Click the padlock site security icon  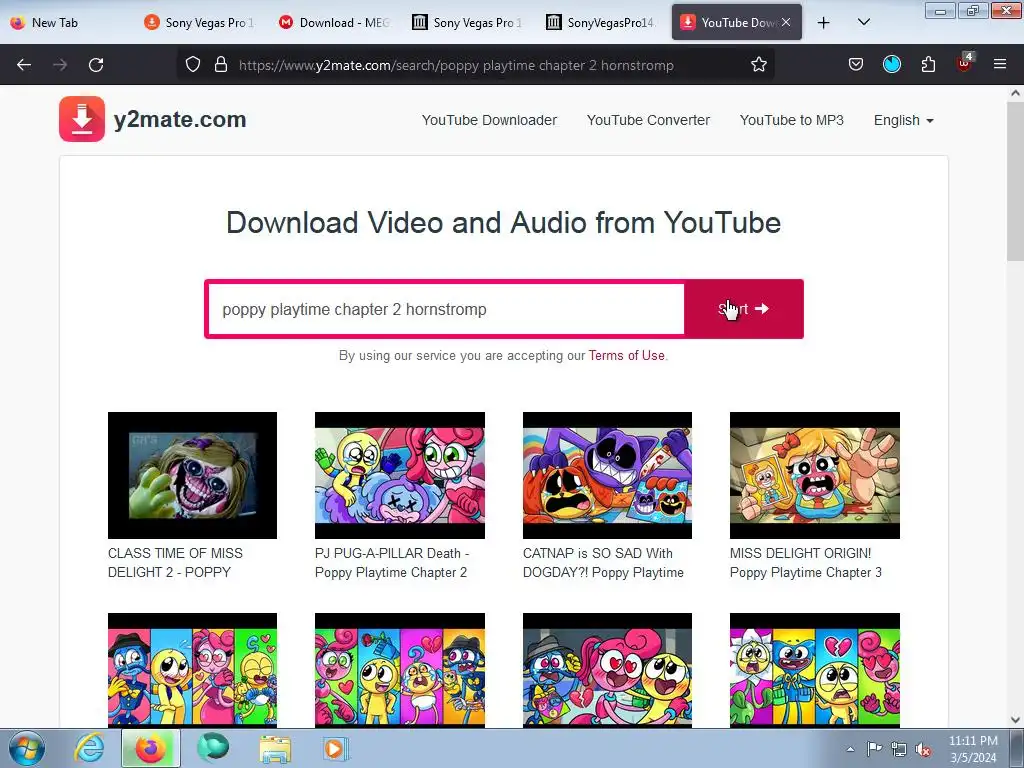pos(221,64)
